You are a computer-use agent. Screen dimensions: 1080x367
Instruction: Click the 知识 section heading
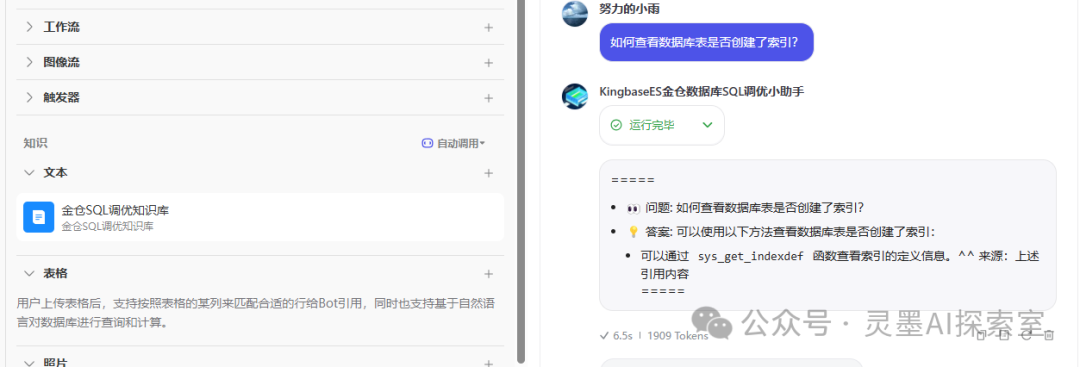tap(35, 143)
